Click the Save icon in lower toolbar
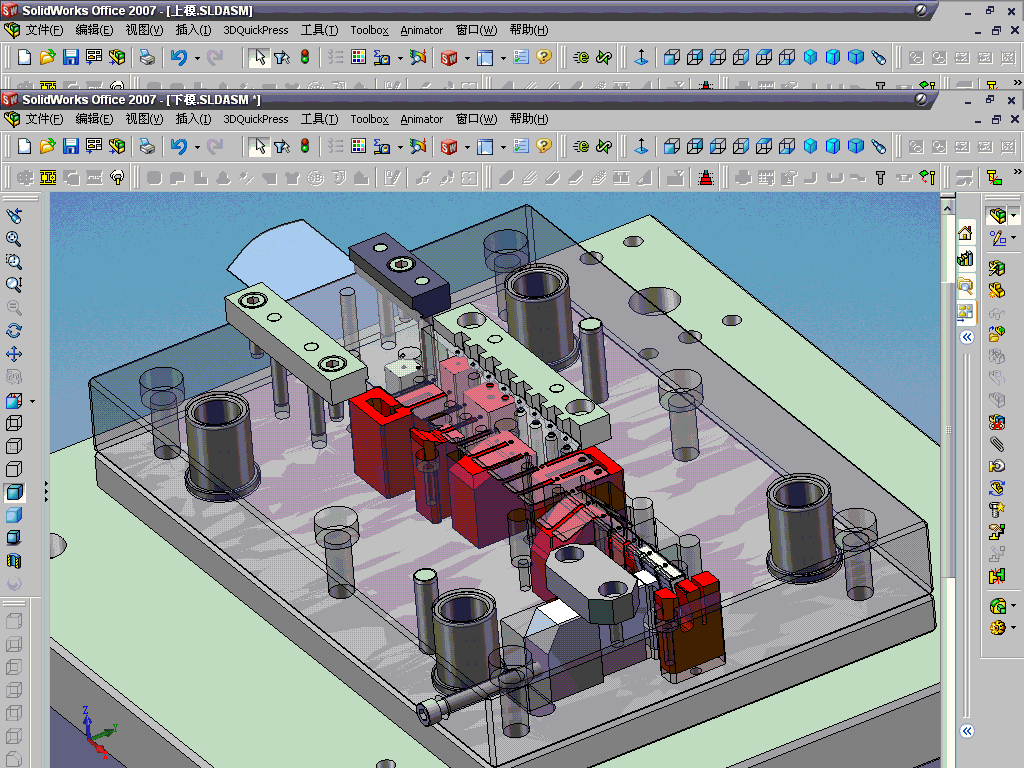This screenshot has width=1024, height=768. [71, 147]
